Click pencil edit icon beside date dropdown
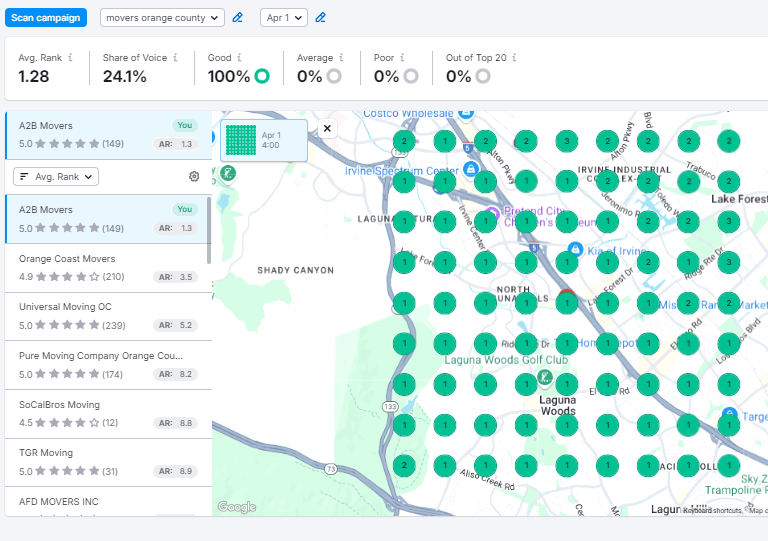This screenshot has width=768, height=541. tap(320, 18)
